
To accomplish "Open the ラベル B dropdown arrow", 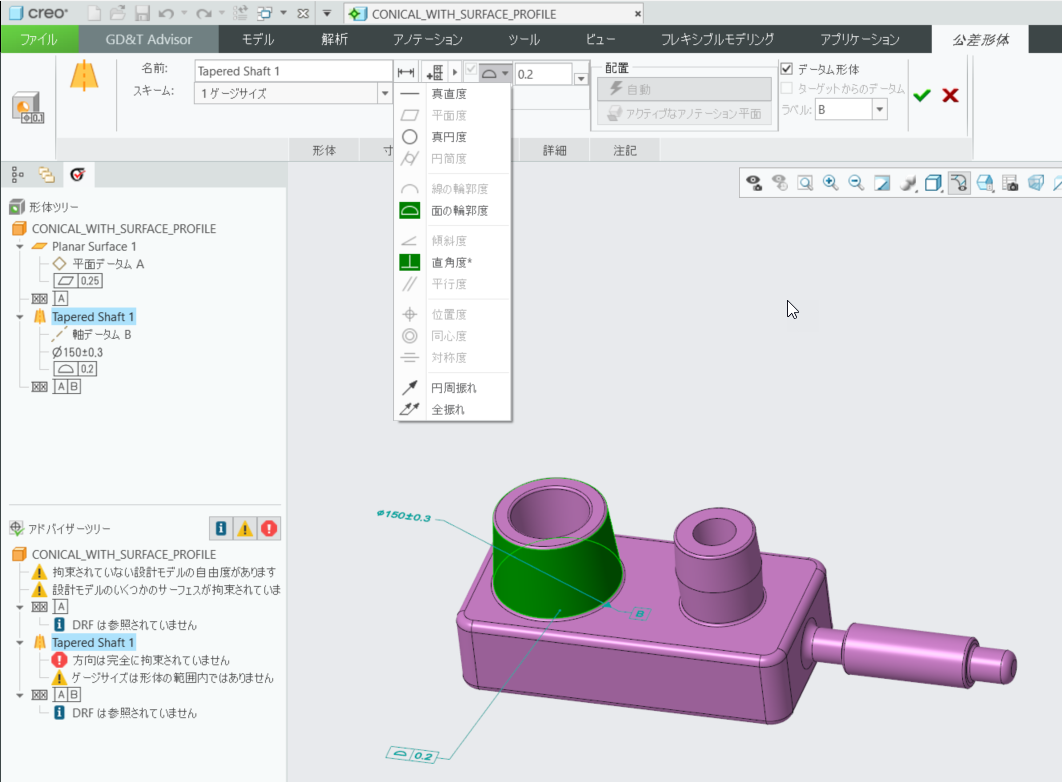I will pyautogui.click(x=879, y=109).
